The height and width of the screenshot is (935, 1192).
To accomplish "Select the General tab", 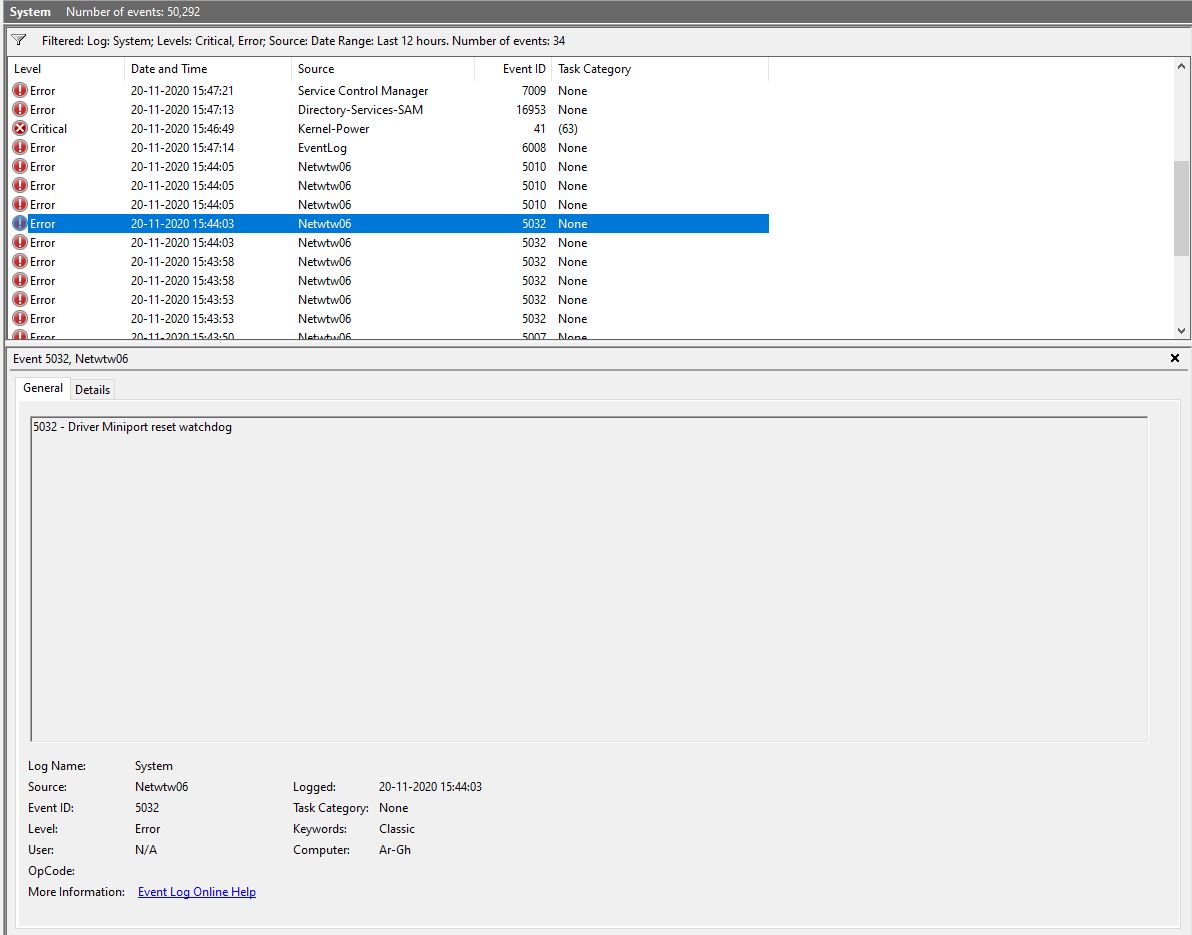I will pyautogui.click(x=43, y=388).
